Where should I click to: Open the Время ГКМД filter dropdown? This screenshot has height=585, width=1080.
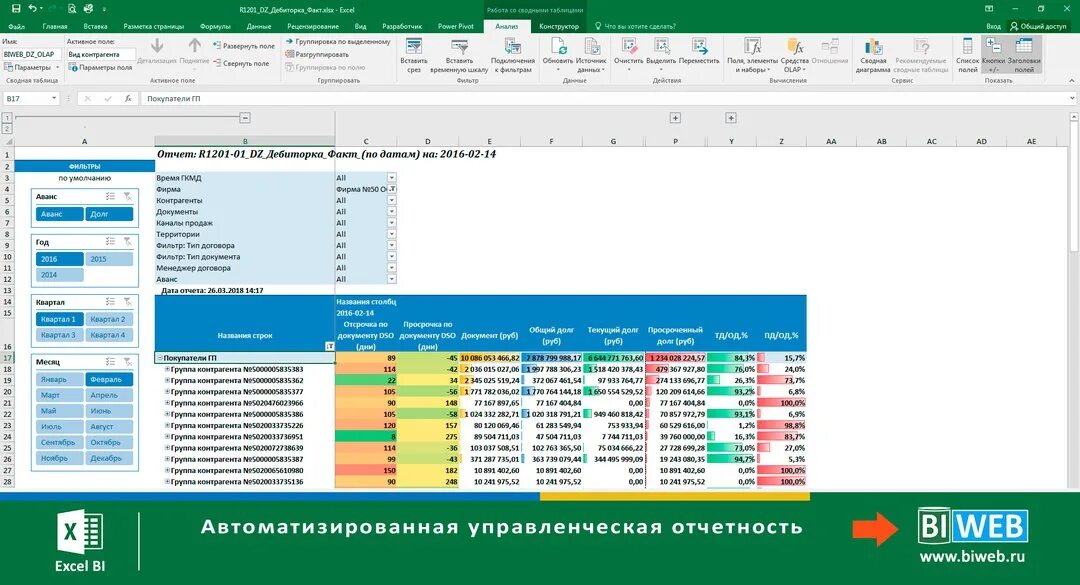tap(391, 178)
